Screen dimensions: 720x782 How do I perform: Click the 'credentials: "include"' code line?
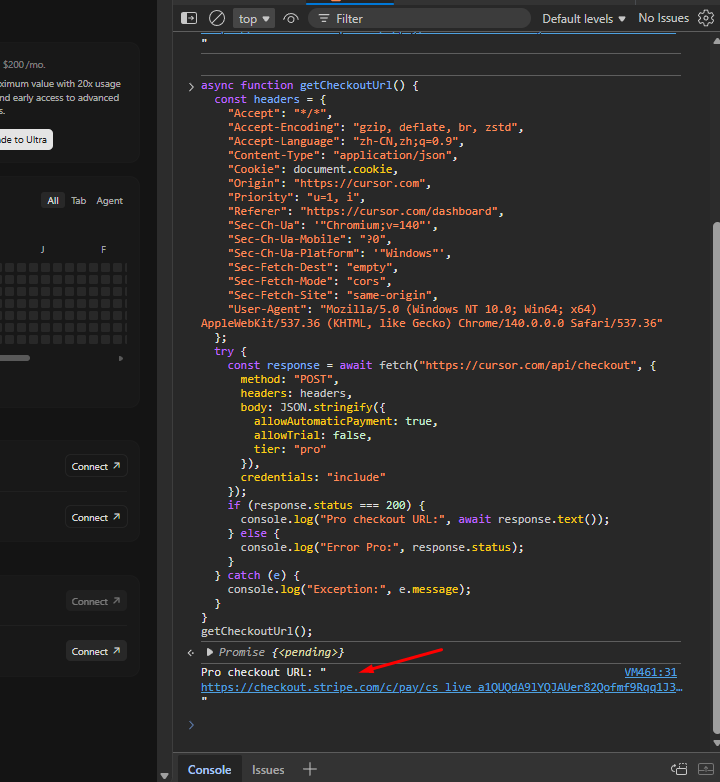(313, 477)
